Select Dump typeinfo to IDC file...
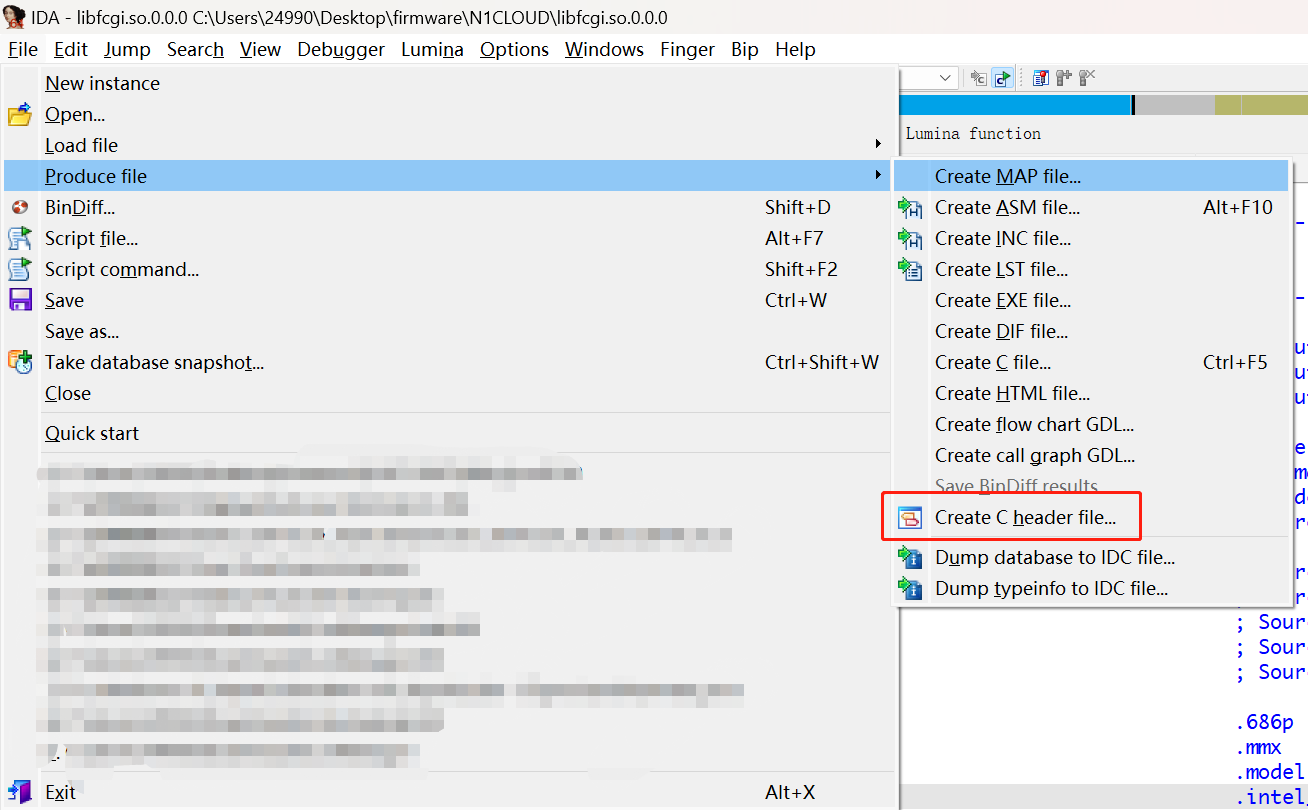The height and width of the screenshot is (810, 1308). click(1091, 588)
